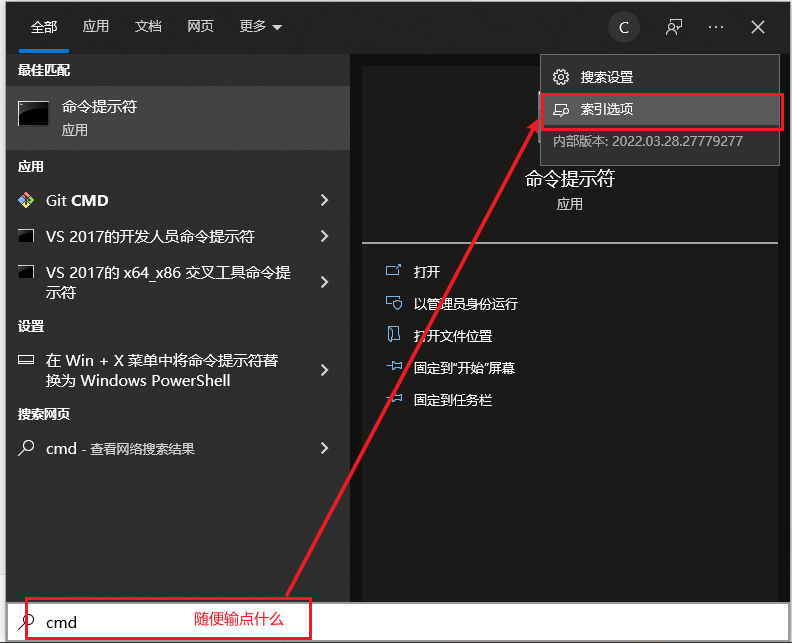
Task: Open the Win + X 菜单 PowerShell setting
Action: (178, 370)
